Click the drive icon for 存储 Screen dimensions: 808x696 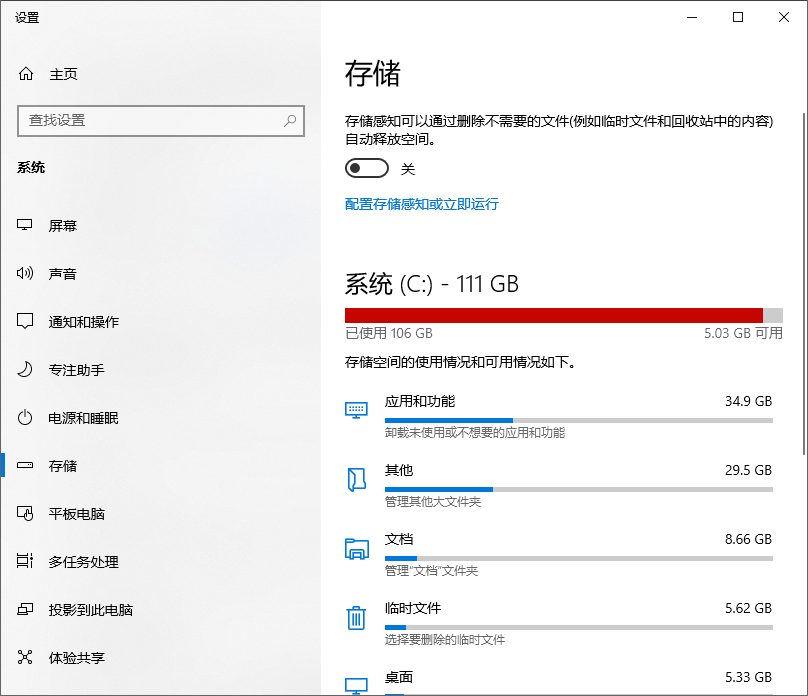(25, 465)
